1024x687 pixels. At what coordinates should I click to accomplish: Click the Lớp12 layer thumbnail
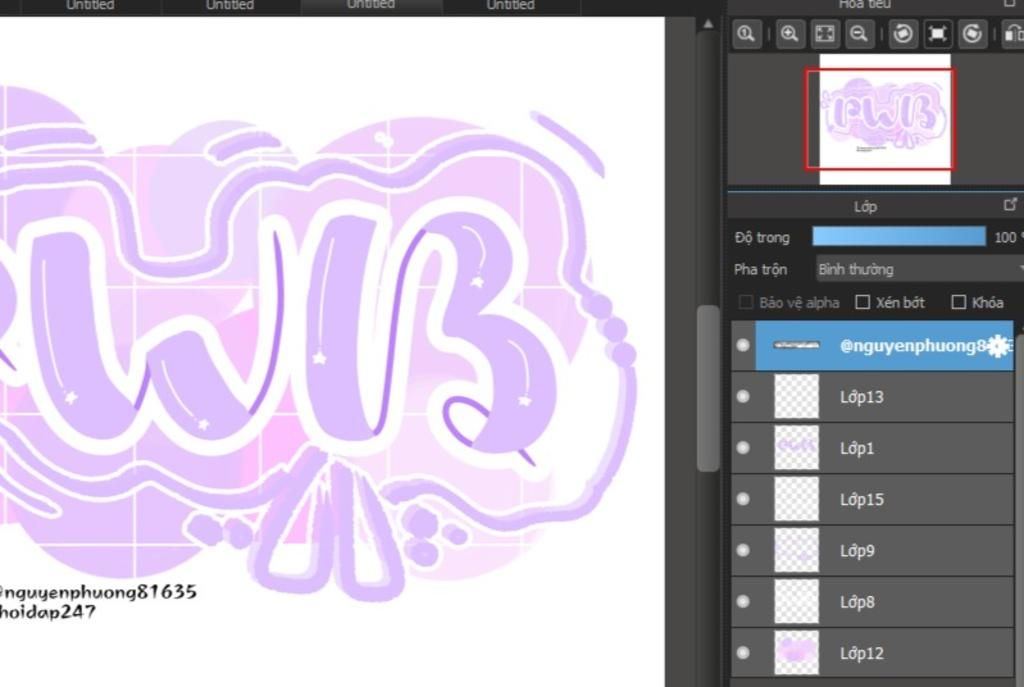point(796,652)
